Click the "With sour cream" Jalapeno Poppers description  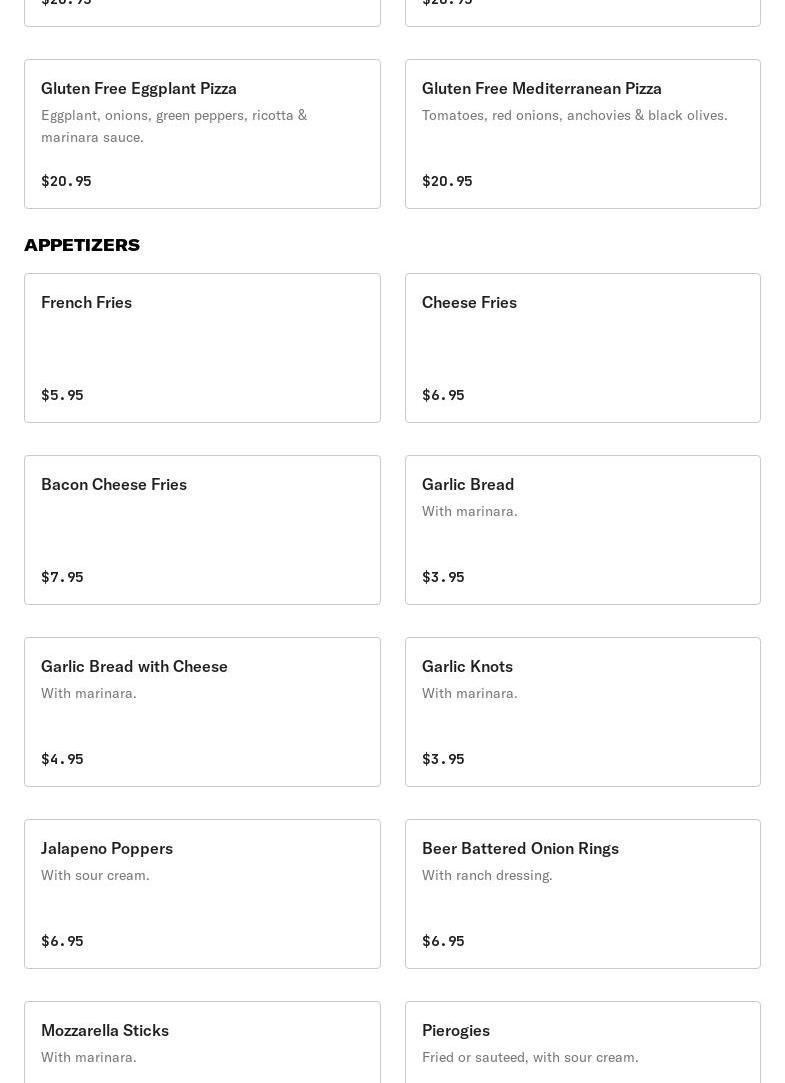pos(95,875)
